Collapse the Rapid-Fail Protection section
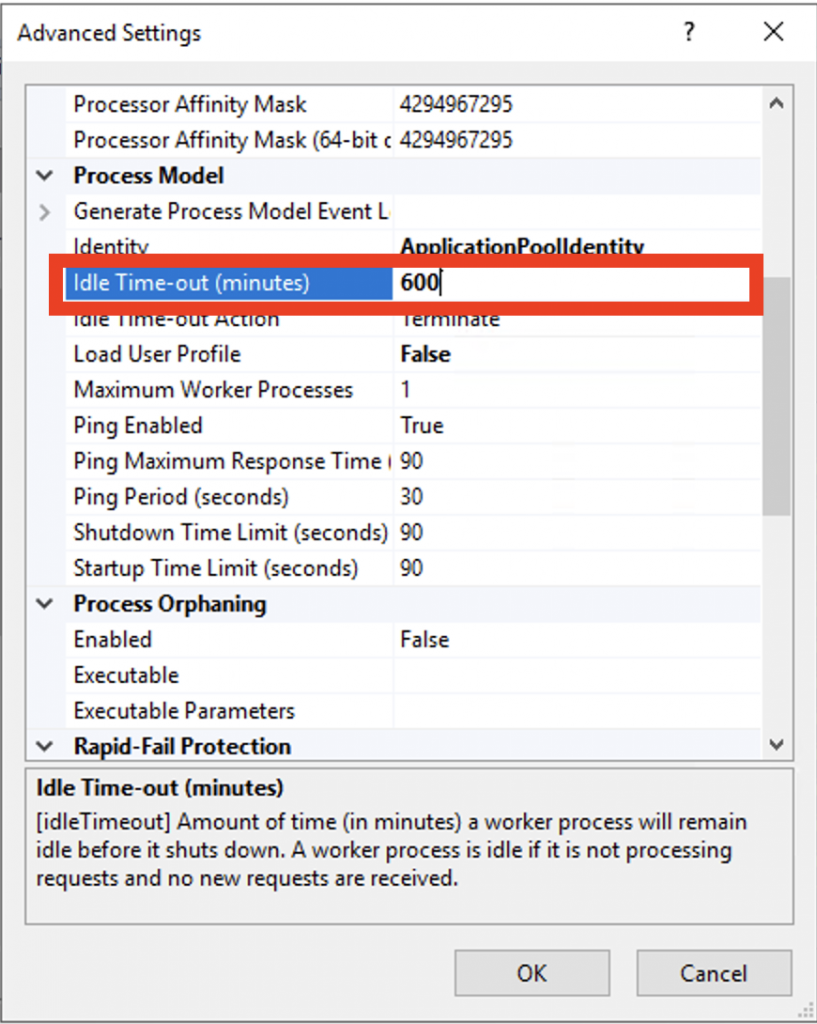The height and width of the screenshot is (1024, 817). (44, 746)
